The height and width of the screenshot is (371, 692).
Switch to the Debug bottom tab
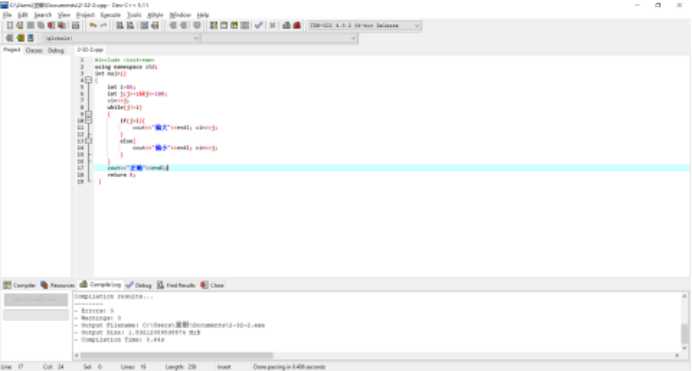point(139,285)
